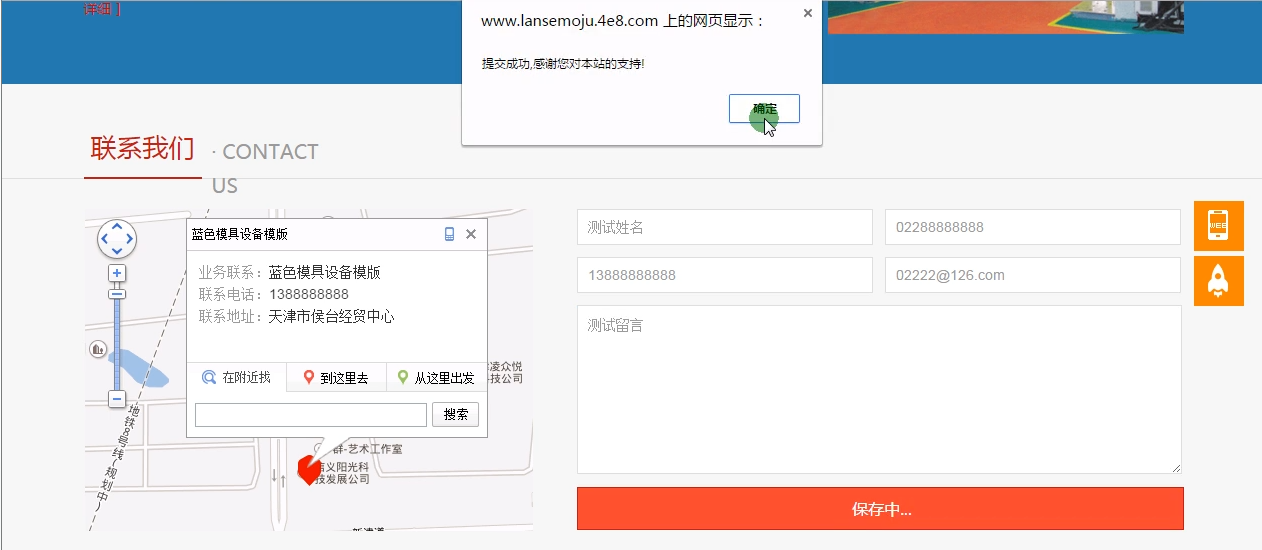Click the map zoom out minus button
The height and width of the screenshot is (550, 1262).
coord(117,399)
